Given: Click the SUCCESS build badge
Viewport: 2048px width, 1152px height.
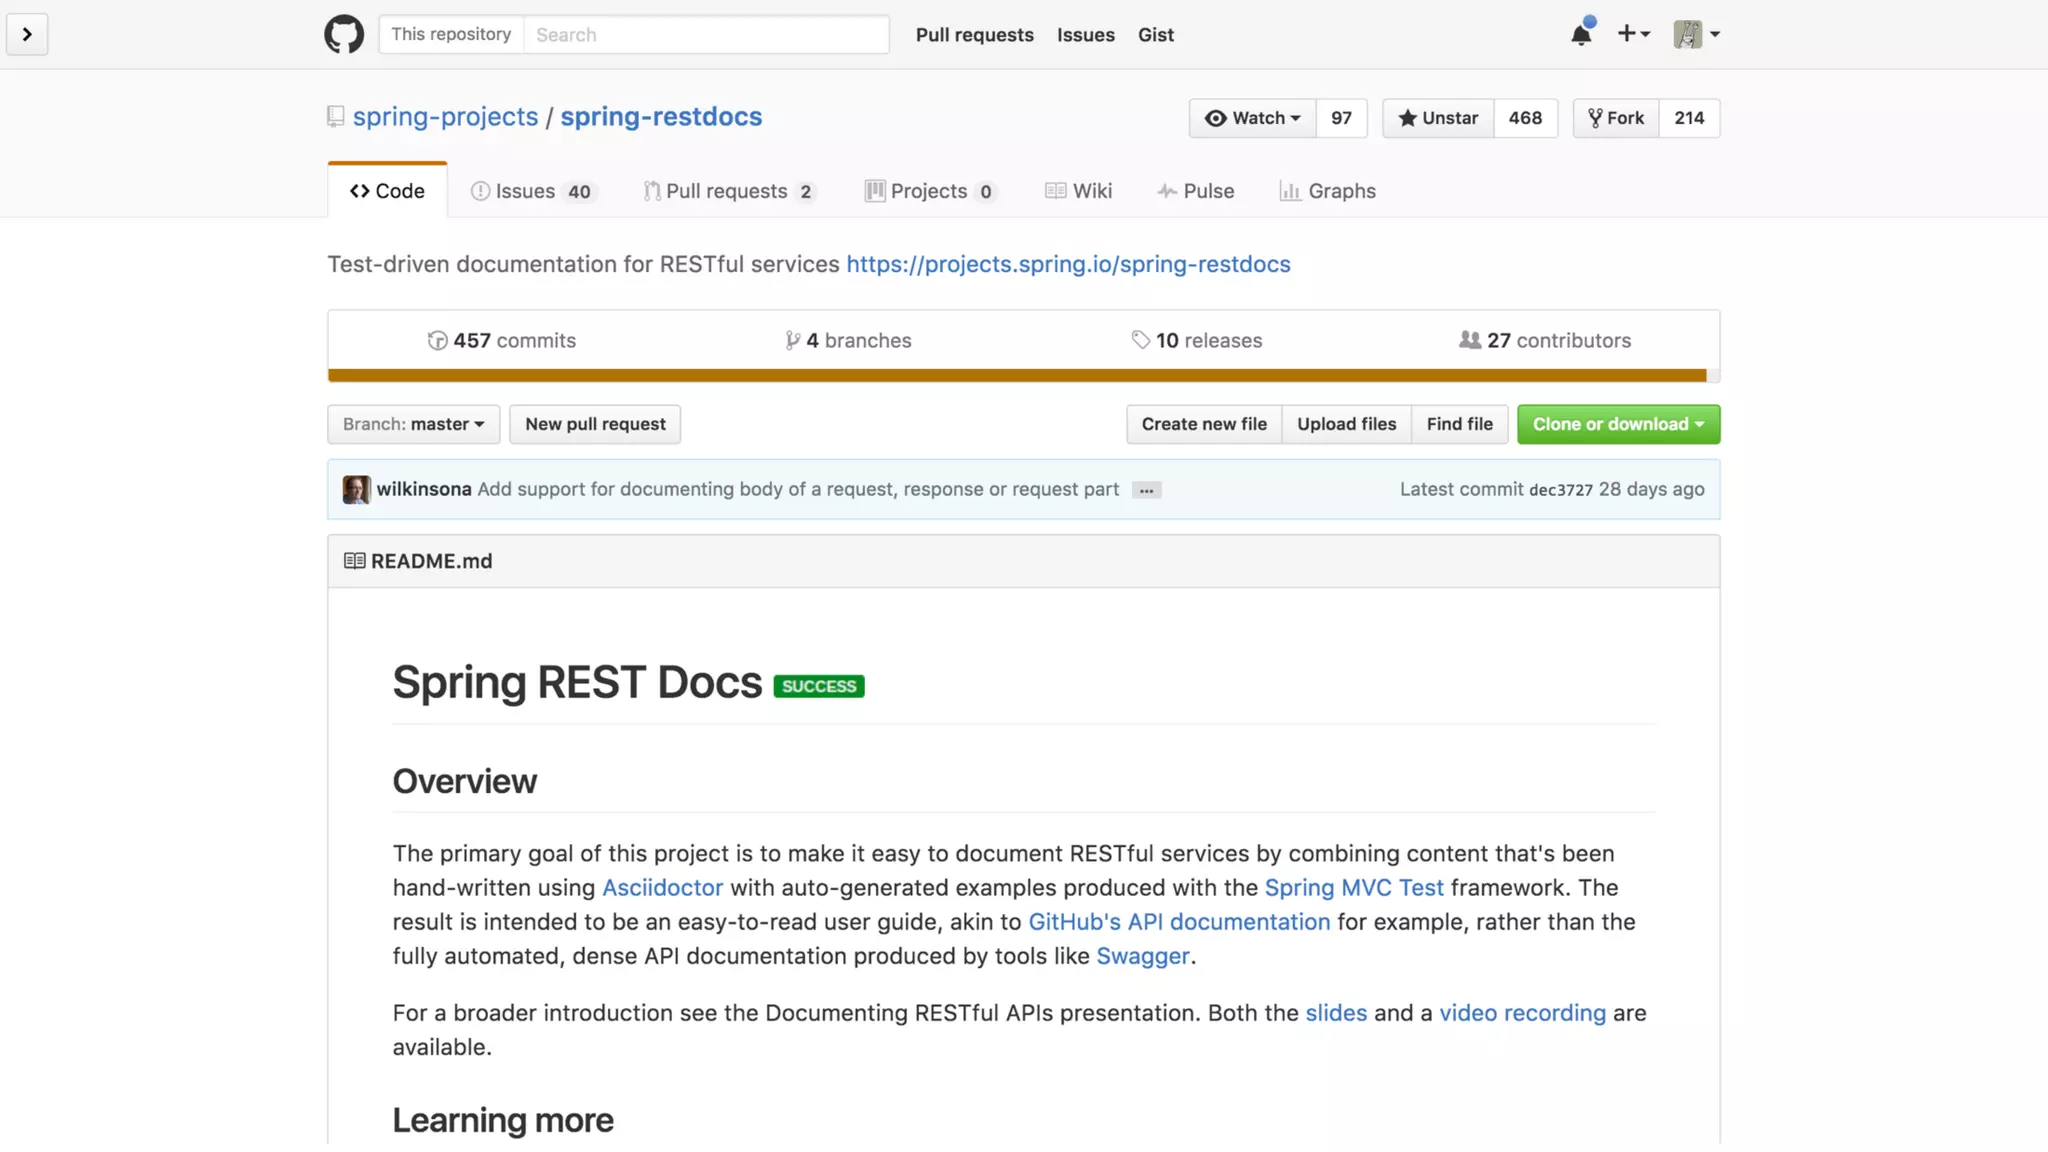Looking at the screenshot, I should [818, 686].
